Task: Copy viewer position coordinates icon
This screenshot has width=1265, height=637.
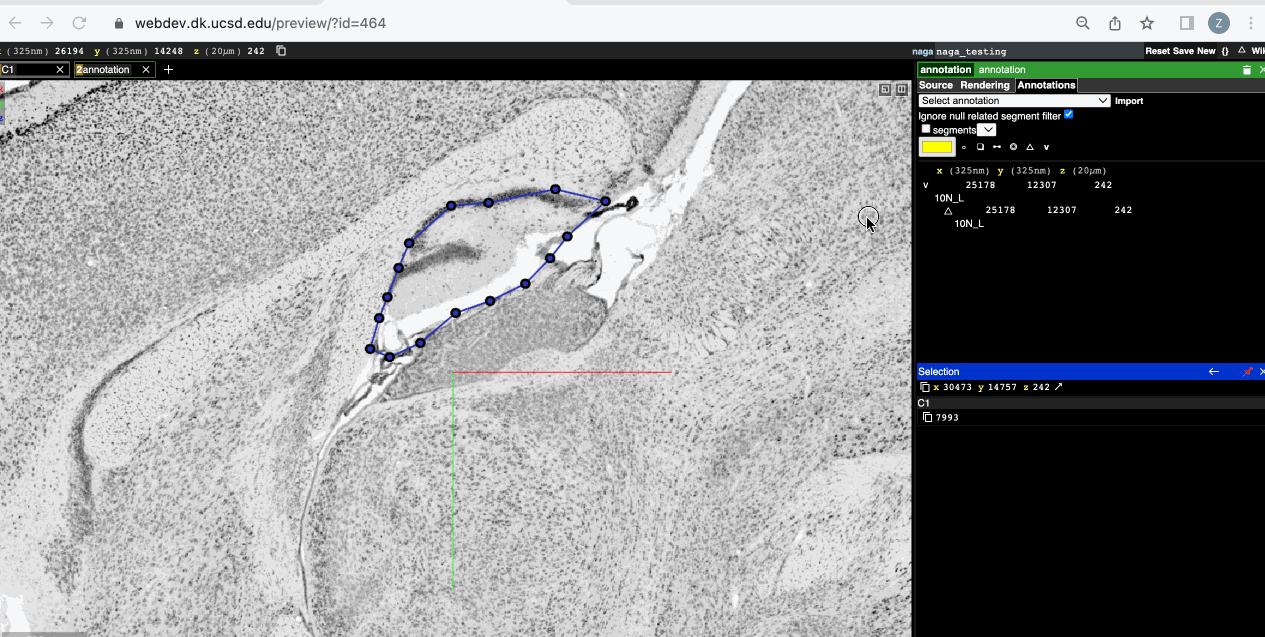Action: (x=281, y=51)
